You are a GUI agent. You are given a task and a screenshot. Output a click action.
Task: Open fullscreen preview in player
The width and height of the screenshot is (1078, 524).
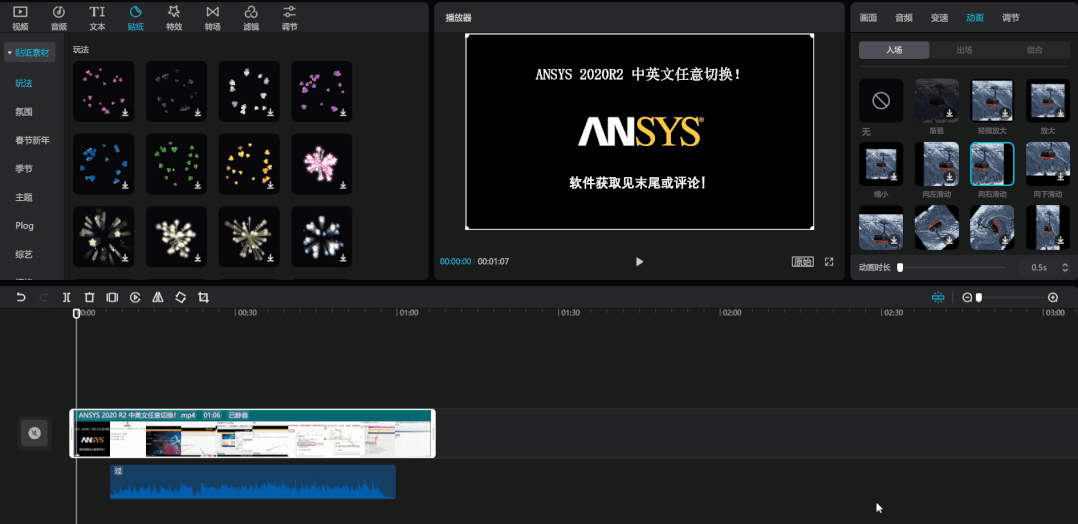pos(829,262)
